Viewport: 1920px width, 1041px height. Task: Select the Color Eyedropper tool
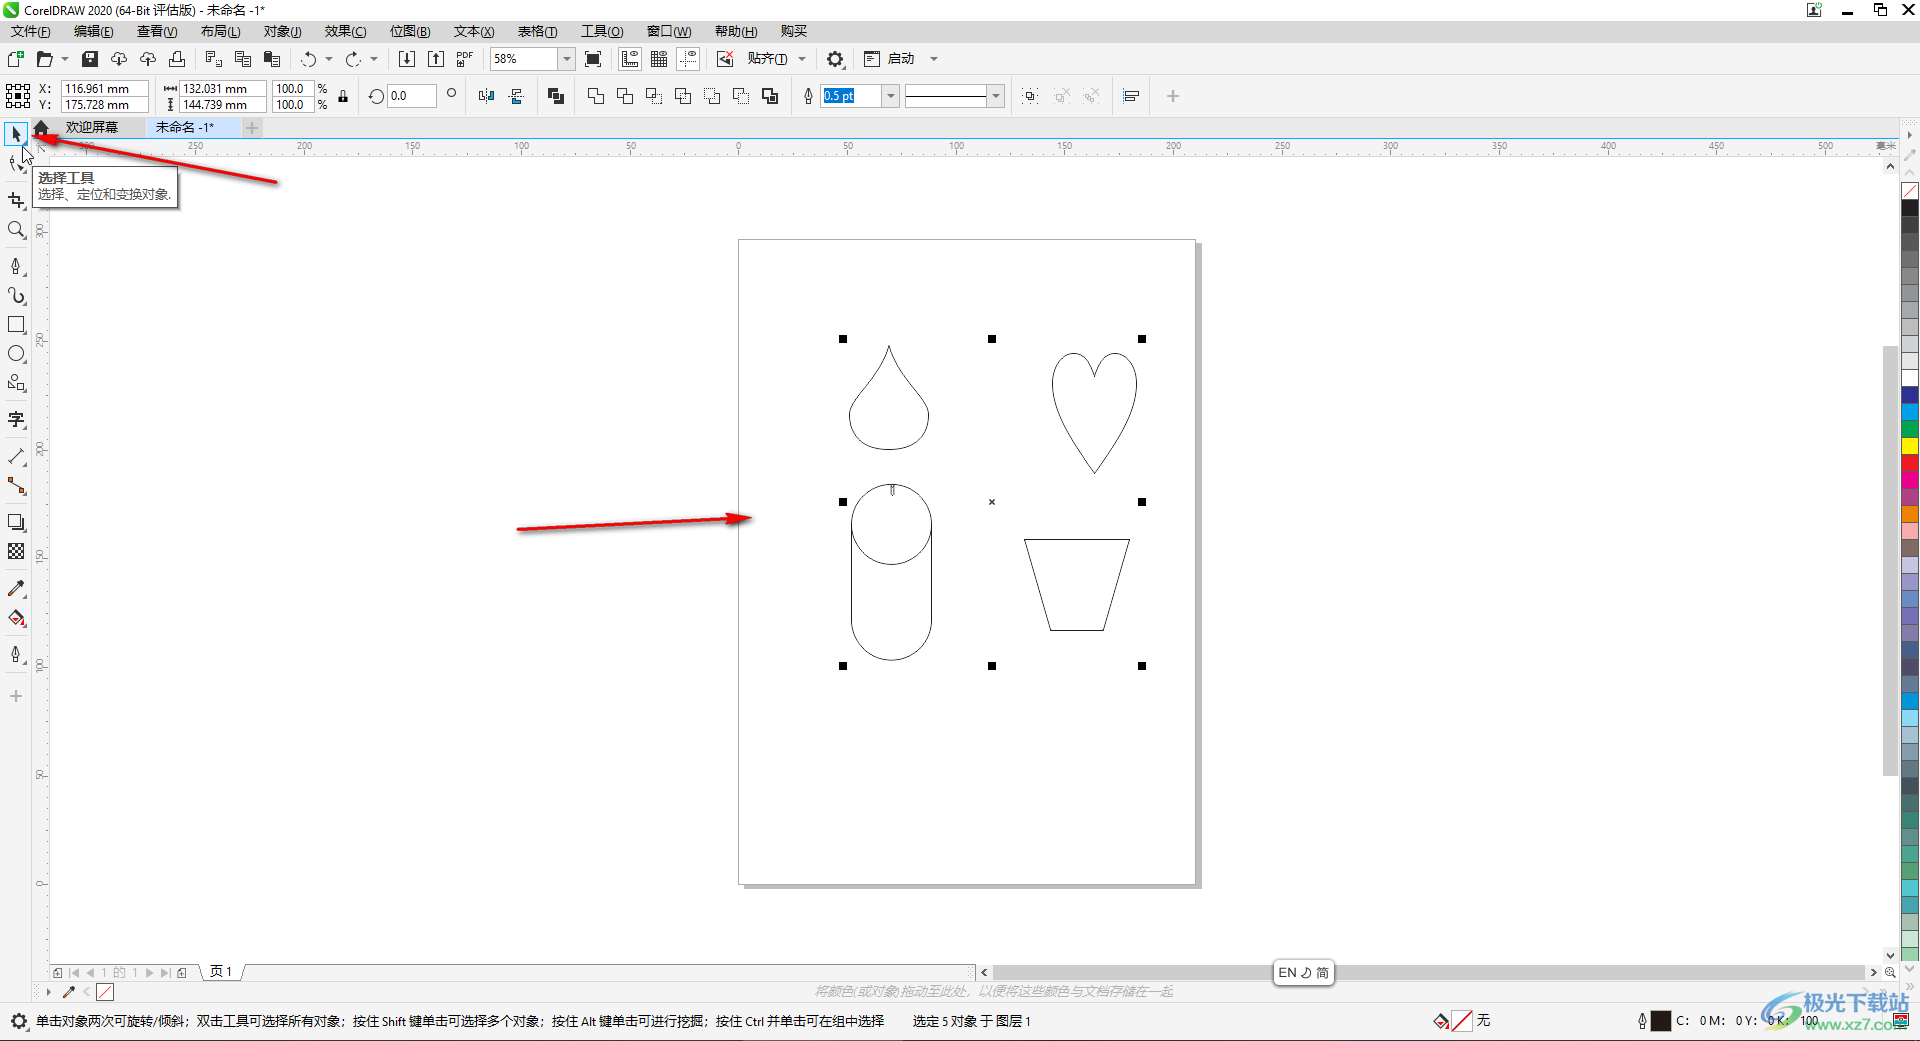[16, 589]
